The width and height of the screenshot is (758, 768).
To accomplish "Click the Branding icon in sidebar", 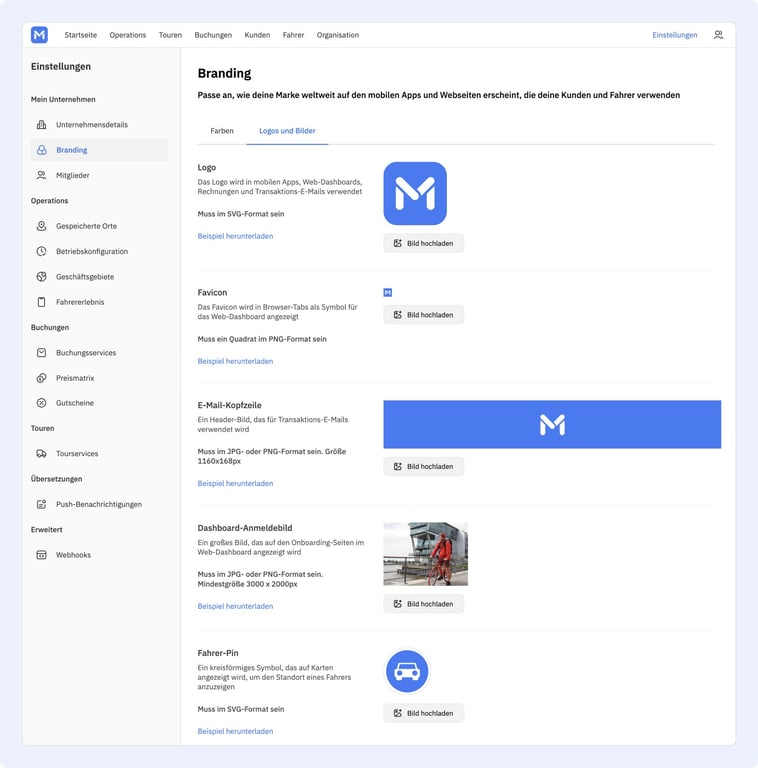I will point(42,150).
